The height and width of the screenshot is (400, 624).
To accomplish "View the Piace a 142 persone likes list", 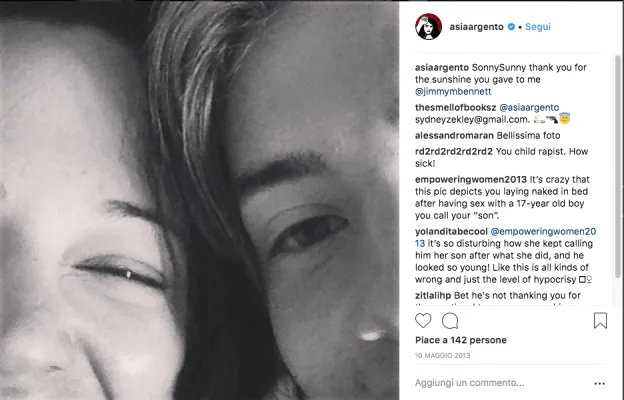I will pos(461,340).
